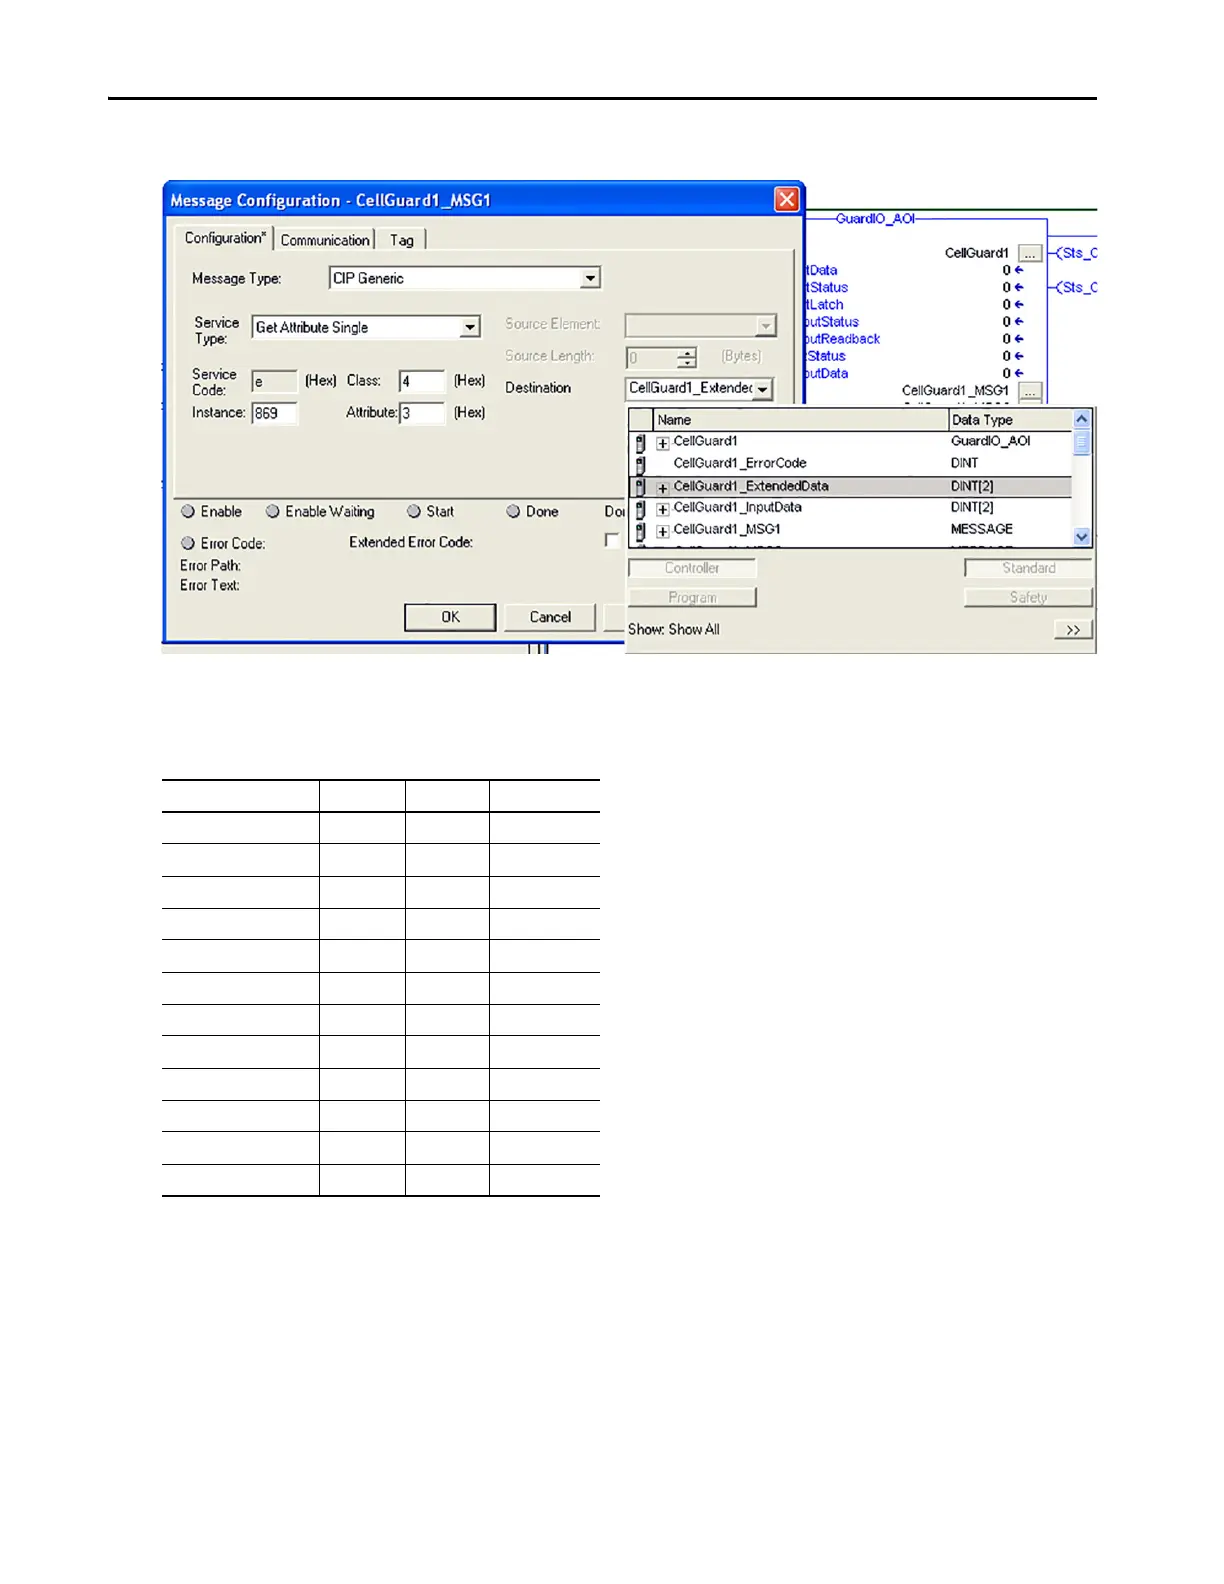This screenshot has width=1224, height=1584.
Task: Select the CellGuard1_InputData tag row
Action: point(851,508)
